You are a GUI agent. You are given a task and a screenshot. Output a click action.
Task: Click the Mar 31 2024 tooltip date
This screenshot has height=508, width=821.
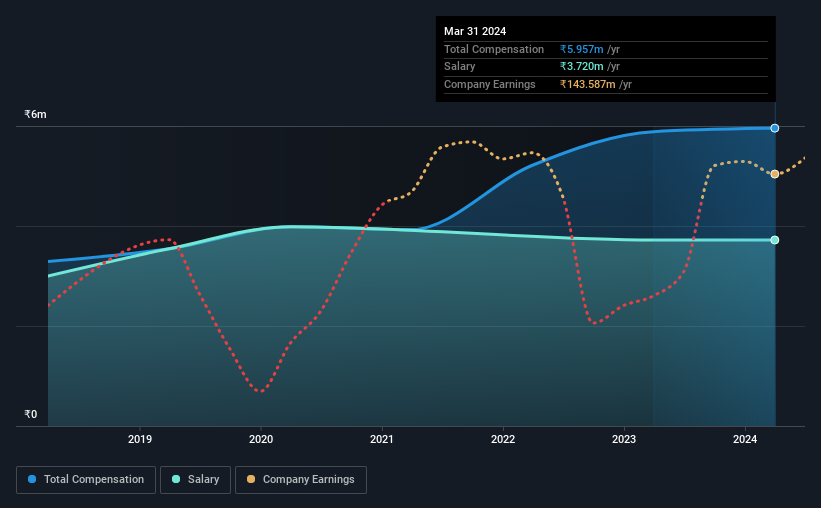[x=475, y=31]
